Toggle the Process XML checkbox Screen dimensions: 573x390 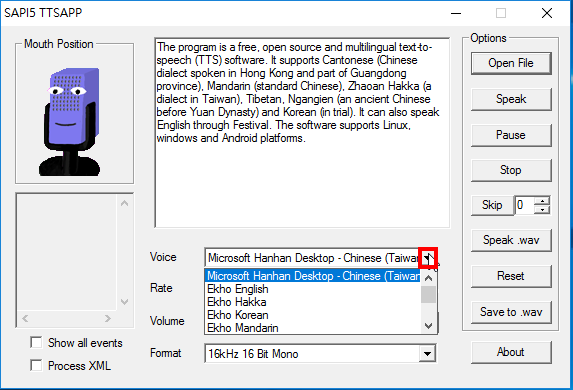pos(36,366)
